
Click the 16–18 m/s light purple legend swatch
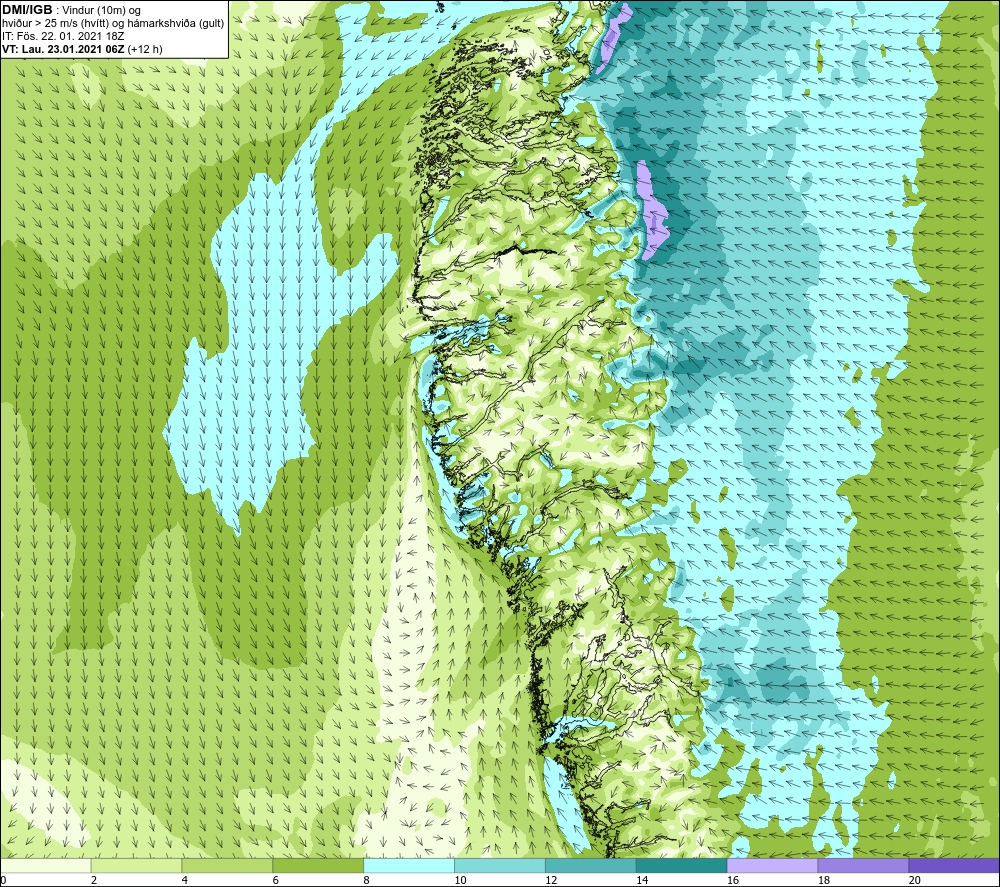click(772, 865)
